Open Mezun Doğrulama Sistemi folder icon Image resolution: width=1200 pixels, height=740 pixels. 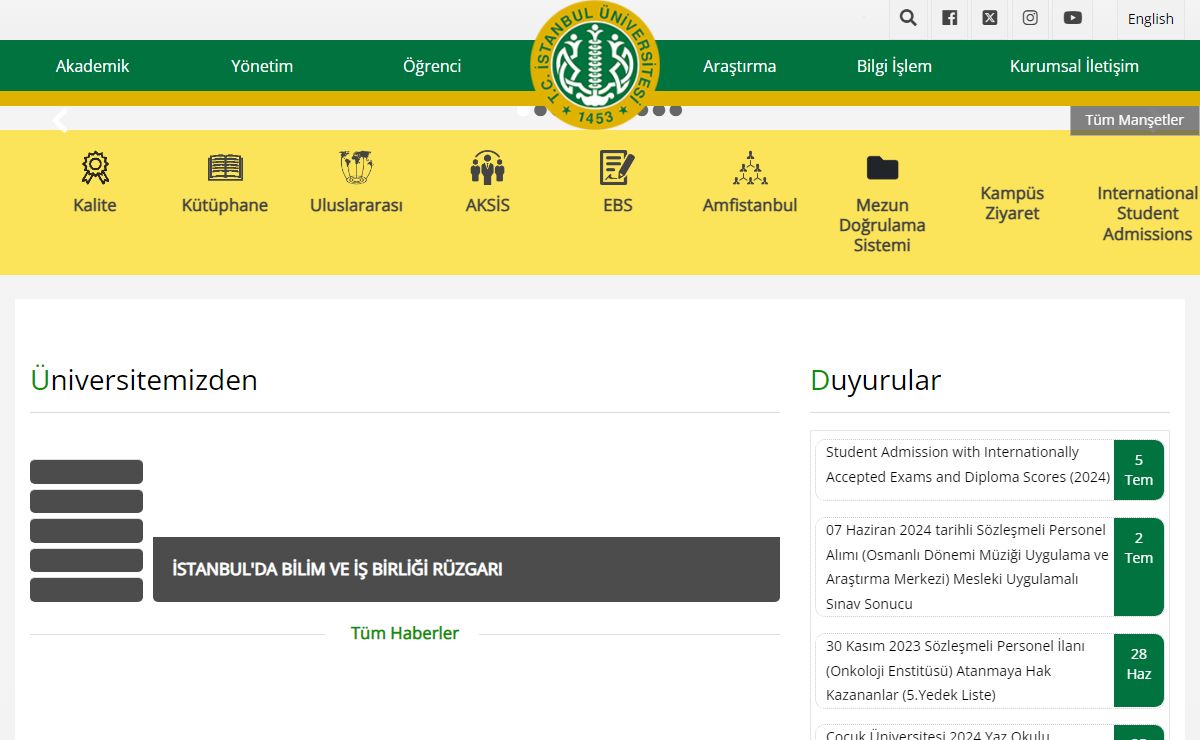click(882, 167)
